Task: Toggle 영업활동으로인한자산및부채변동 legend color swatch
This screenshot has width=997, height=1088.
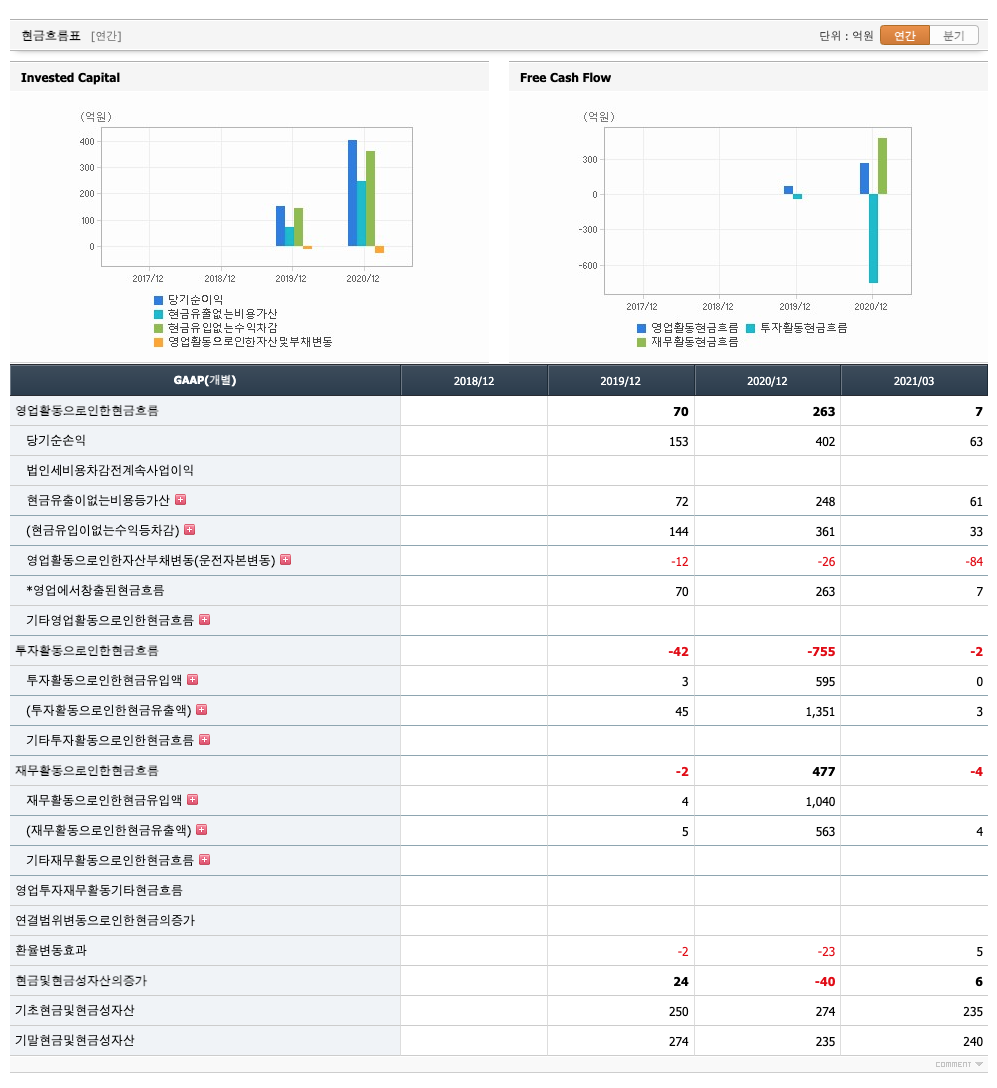Action: click(x=158, y=342)
